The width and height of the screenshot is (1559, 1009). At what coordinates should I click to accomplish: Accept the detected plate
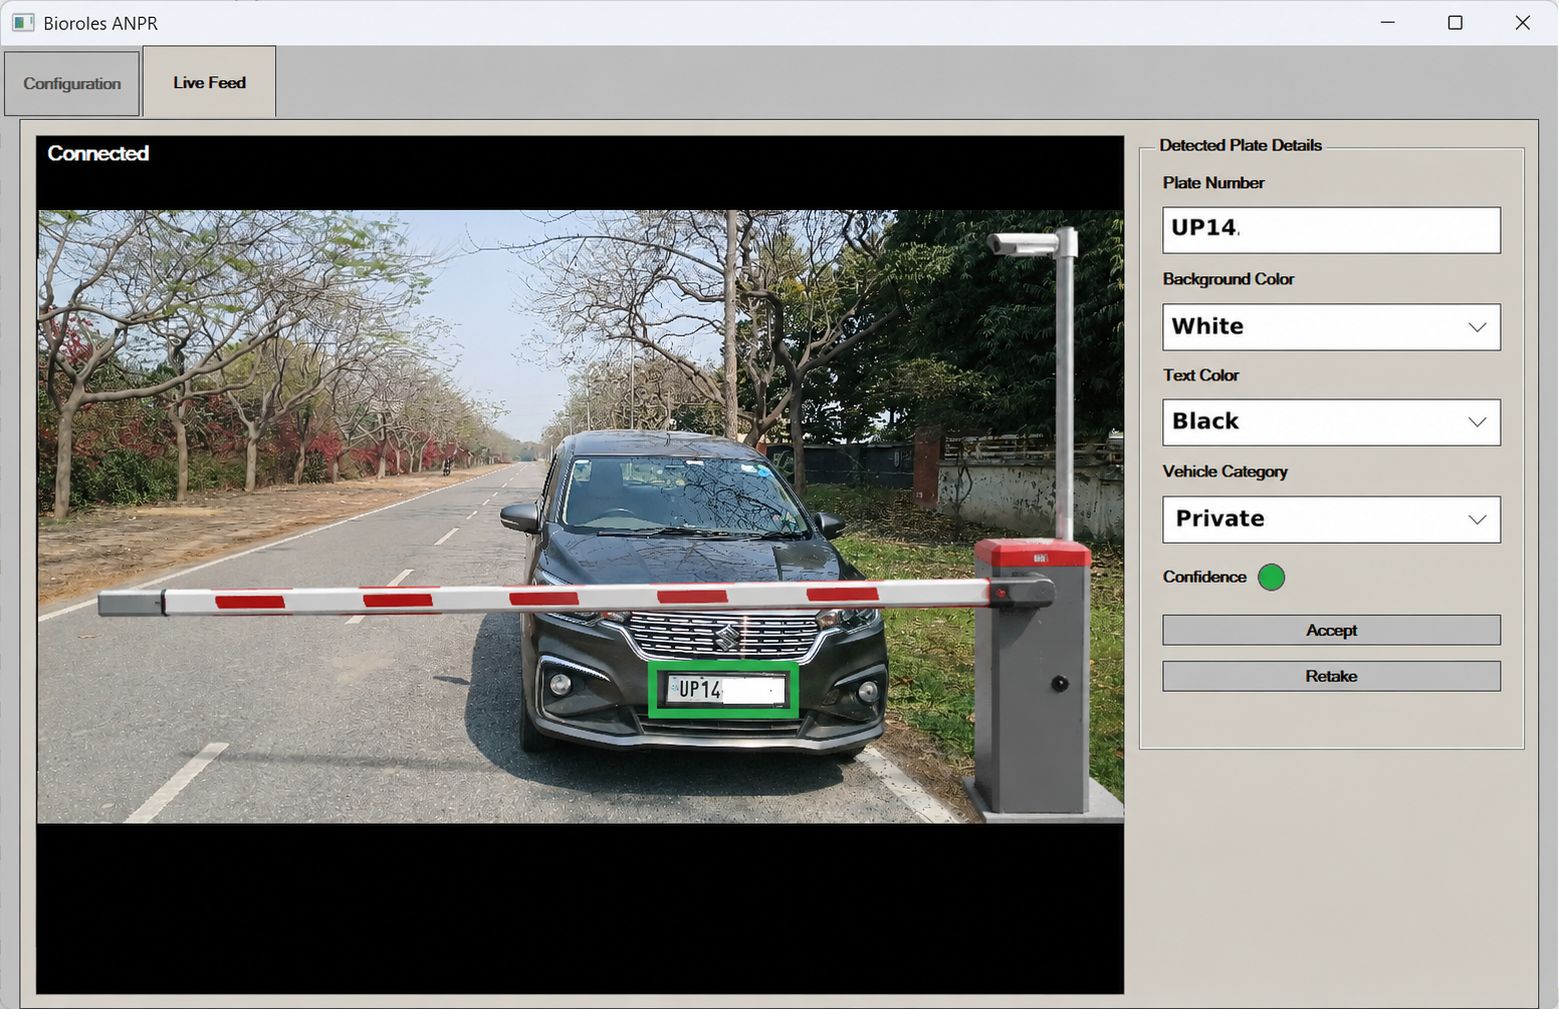coord(1331,630)
